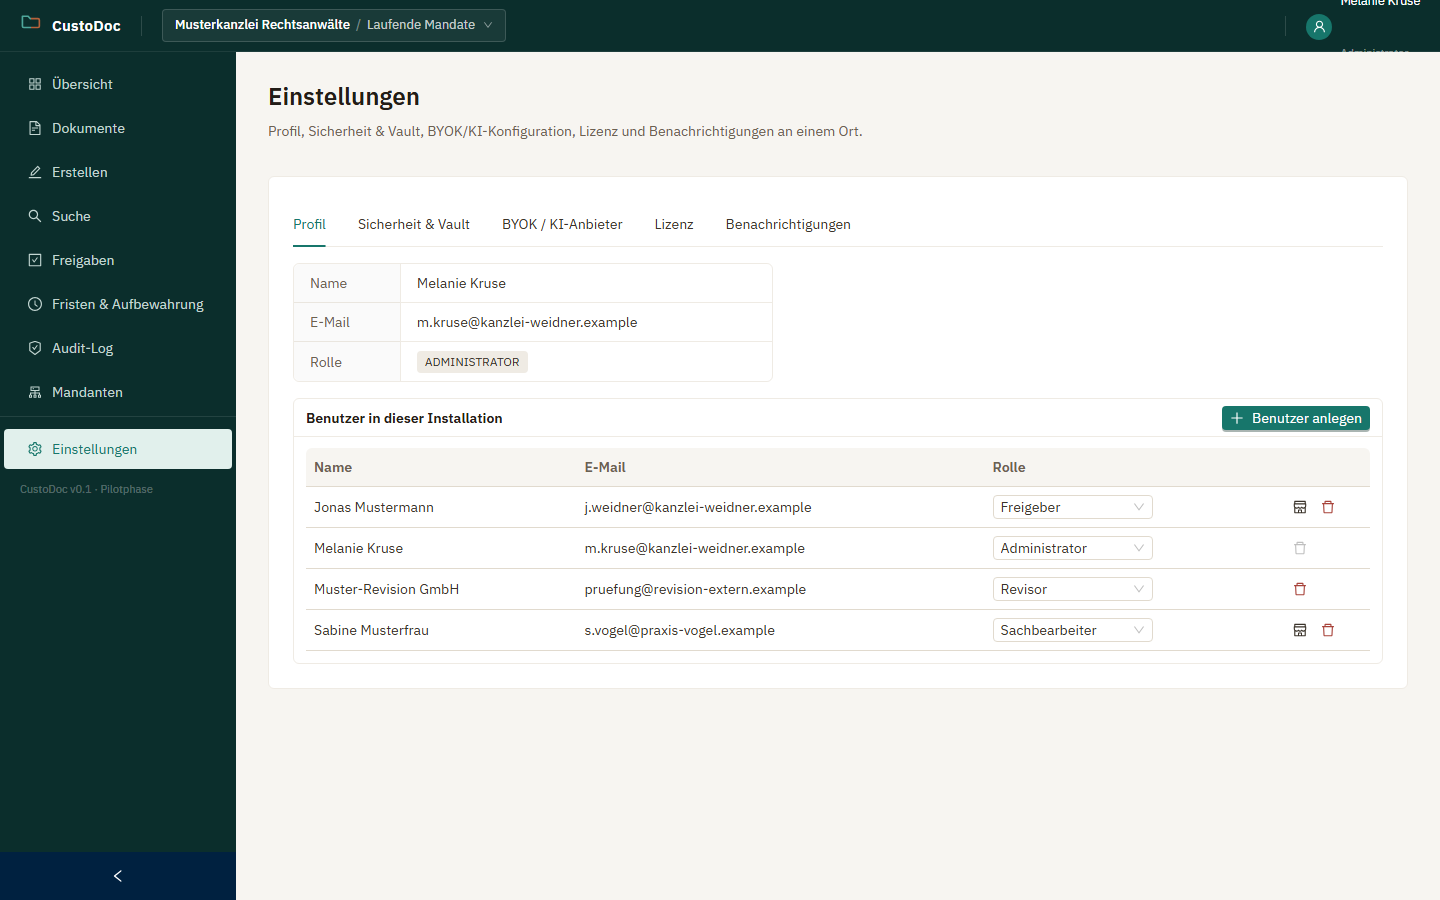Expand the Revisor role selector
Image resolution: width=1440 pixels, height=900 pixels.
(x=1072, y=589)
